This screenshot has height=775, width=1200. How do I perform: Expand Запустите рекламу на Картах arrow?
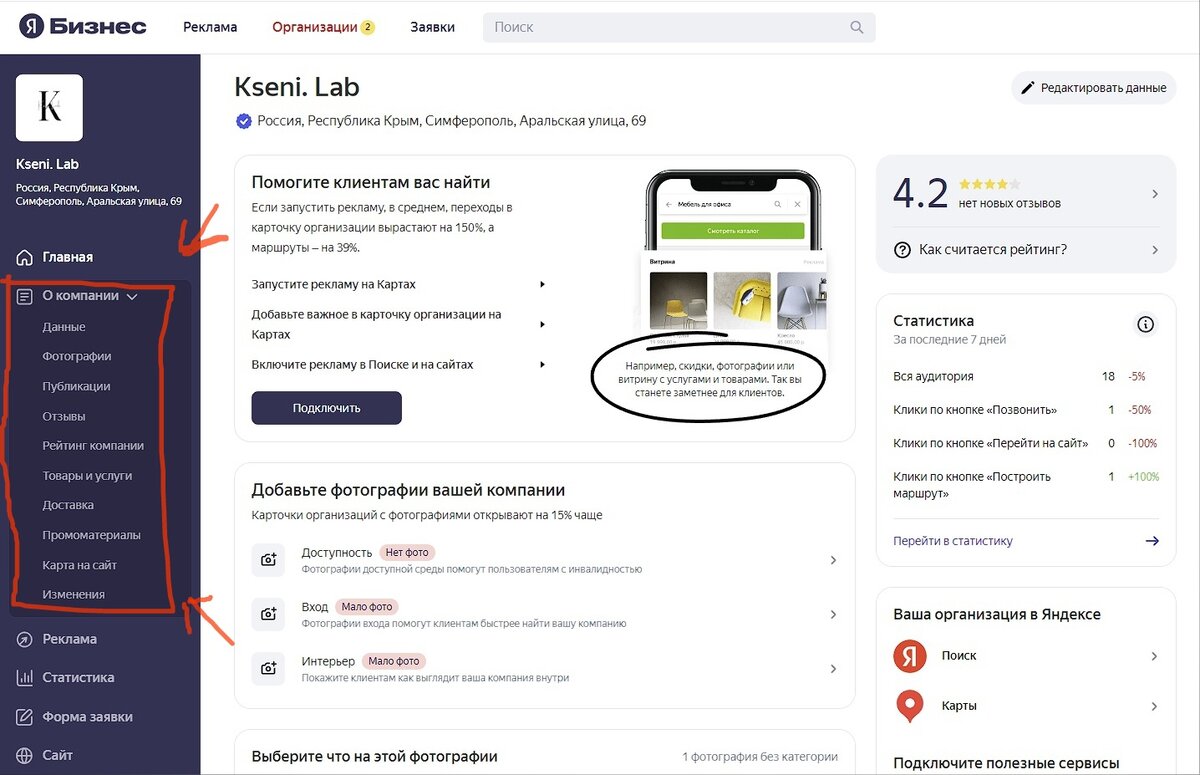click(x=542, y=284)
